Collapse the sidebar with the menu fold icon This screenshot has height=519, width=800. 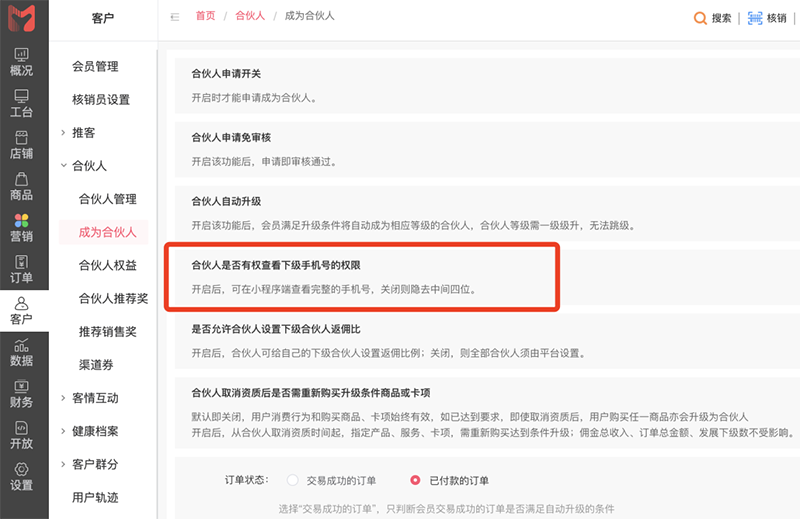coord(175,17)
